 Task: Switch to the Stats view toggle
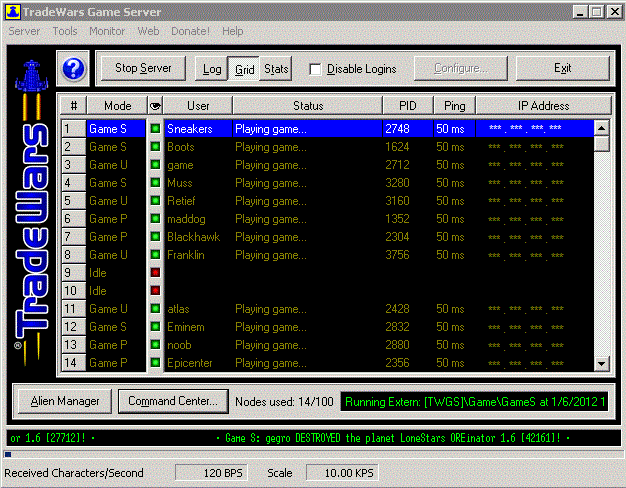[x=276, y=69]
